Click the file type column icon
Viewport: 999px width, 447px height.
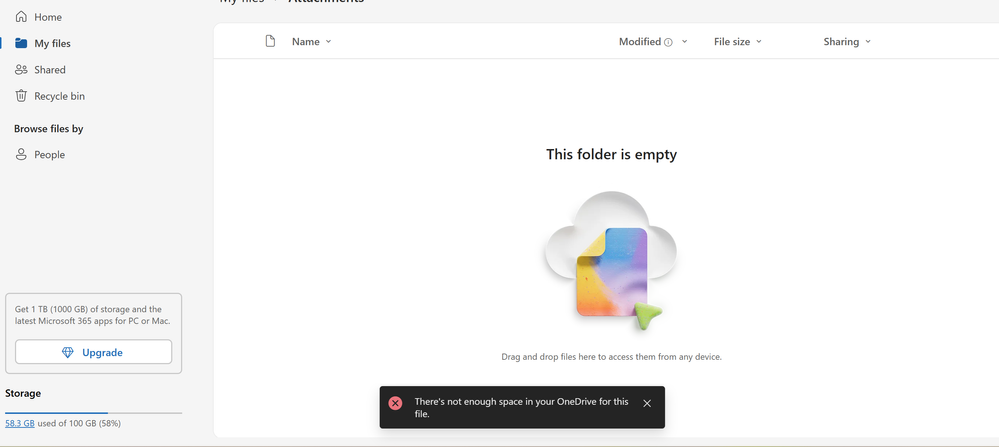click(x=270, y=41)
